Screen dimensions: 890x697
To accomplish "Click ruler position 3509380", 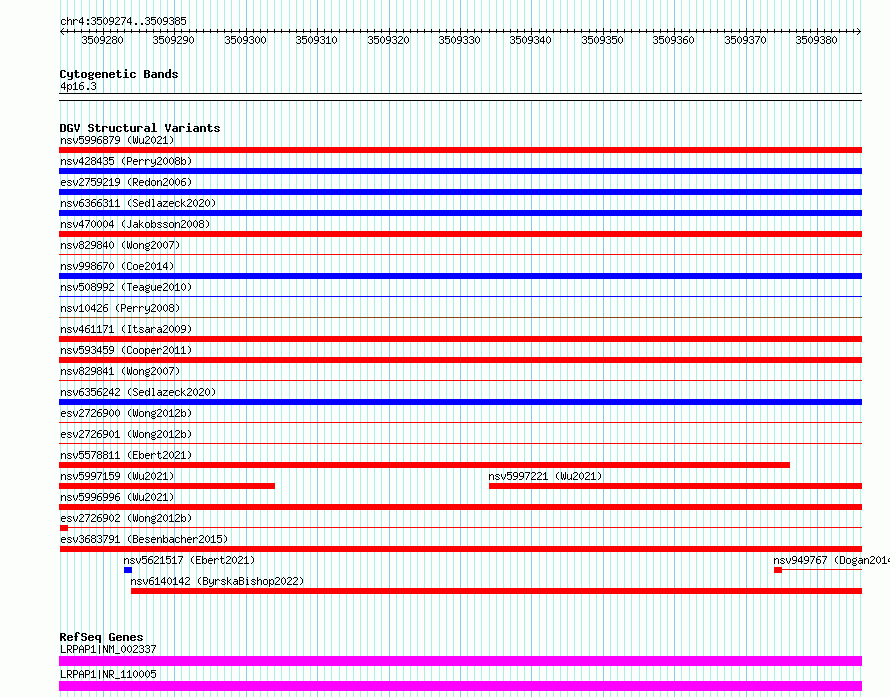I will tap(816, 40).
